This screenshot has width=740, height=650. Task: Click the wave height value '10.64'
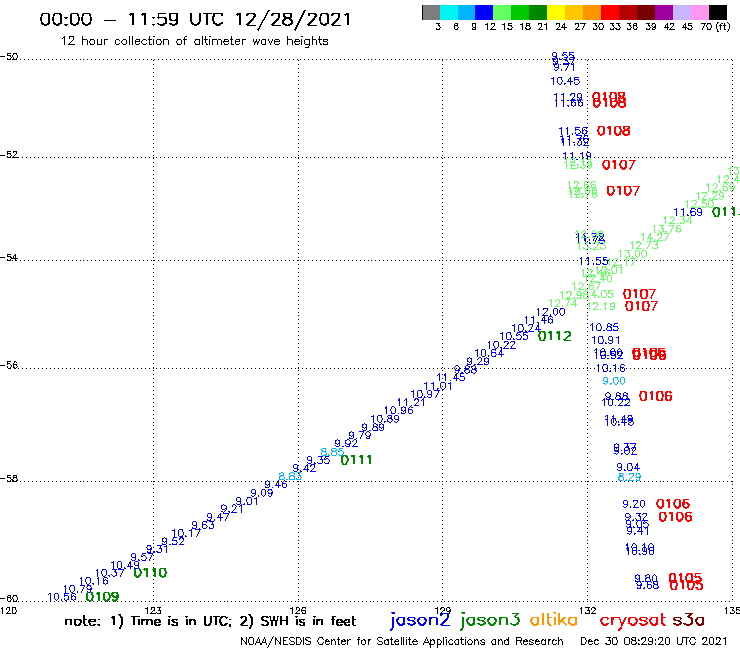click(489, 353)
